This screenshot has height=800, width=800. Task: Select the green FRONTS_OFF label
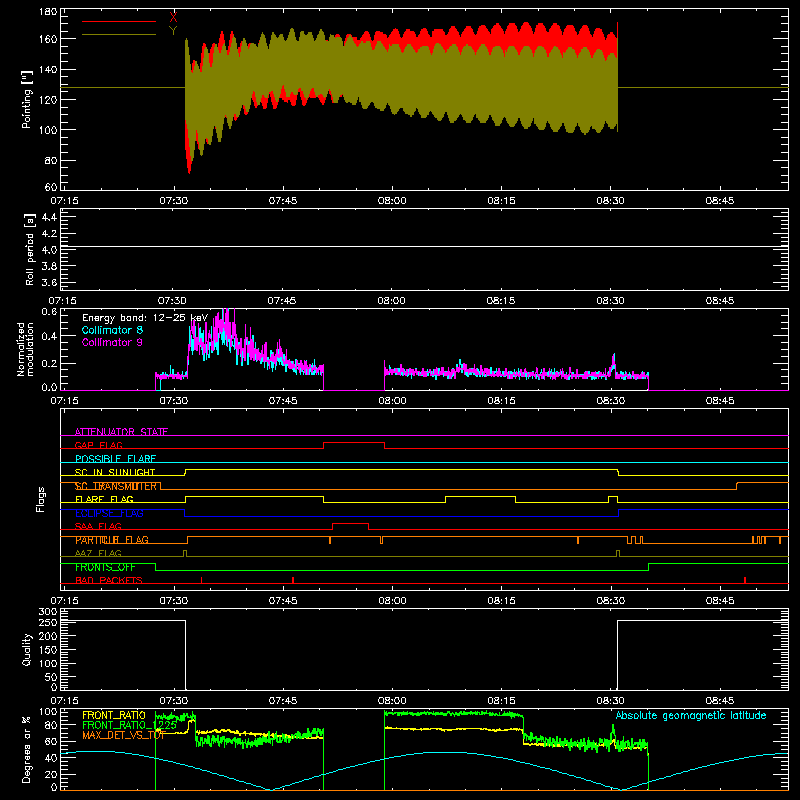(105, 567)
